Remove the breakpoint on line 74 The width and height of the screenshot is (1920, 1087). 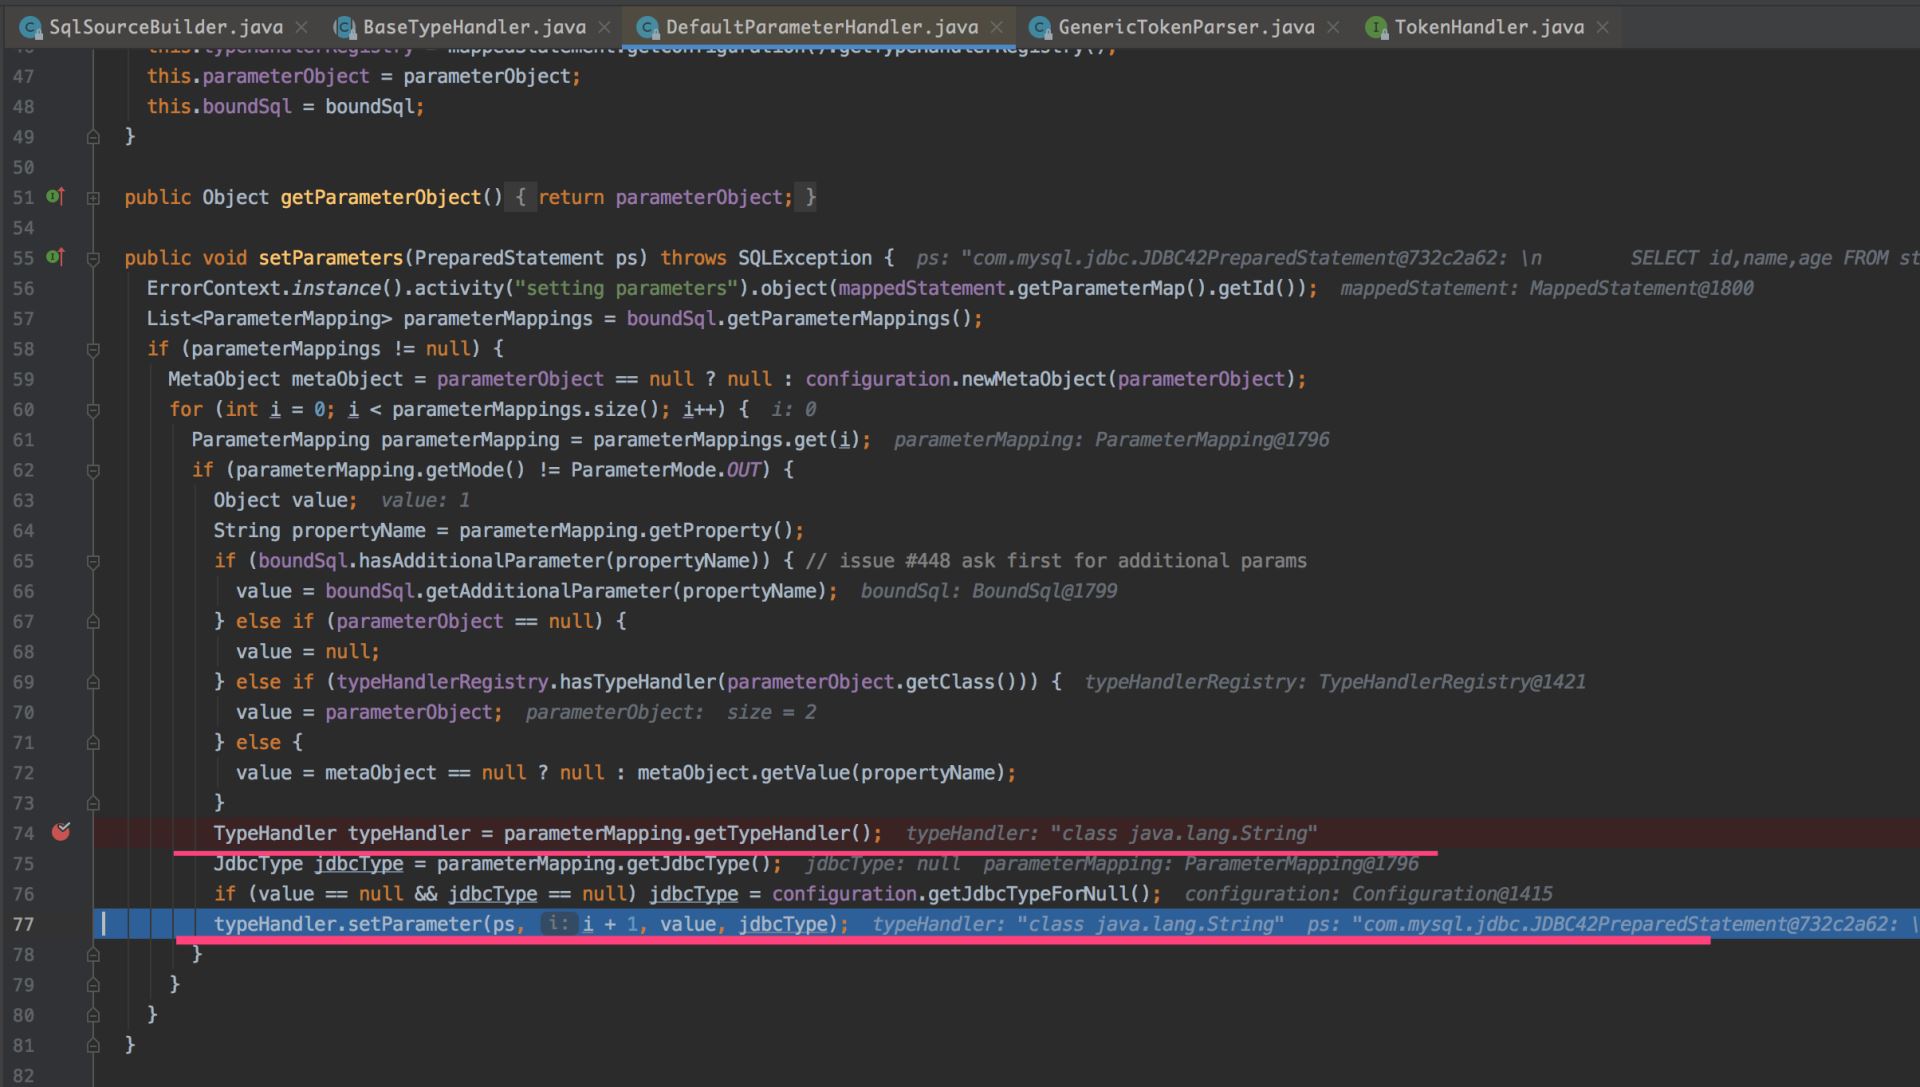coord(61,832)
